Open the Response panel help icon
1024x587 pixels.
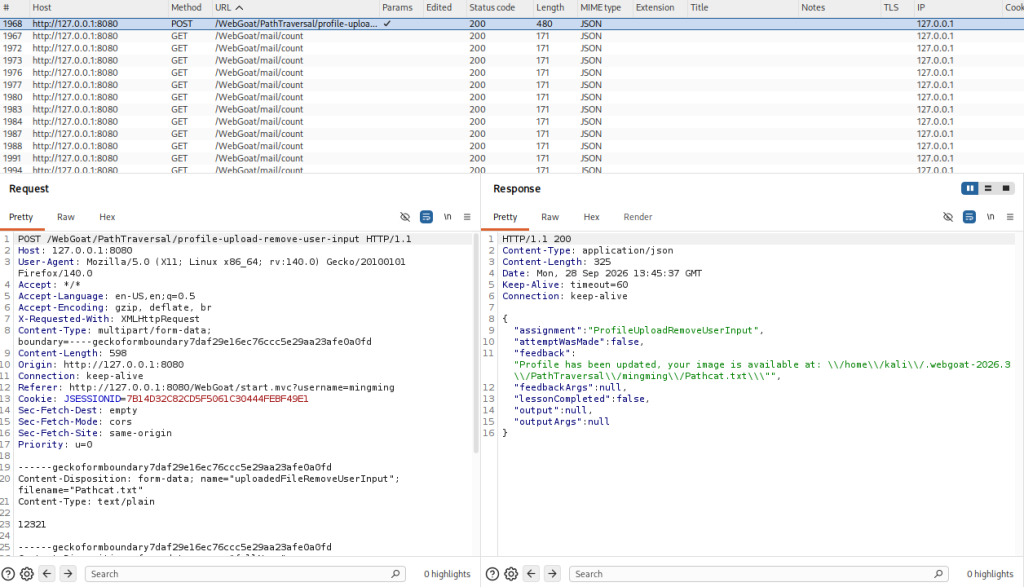coord(492,574)
